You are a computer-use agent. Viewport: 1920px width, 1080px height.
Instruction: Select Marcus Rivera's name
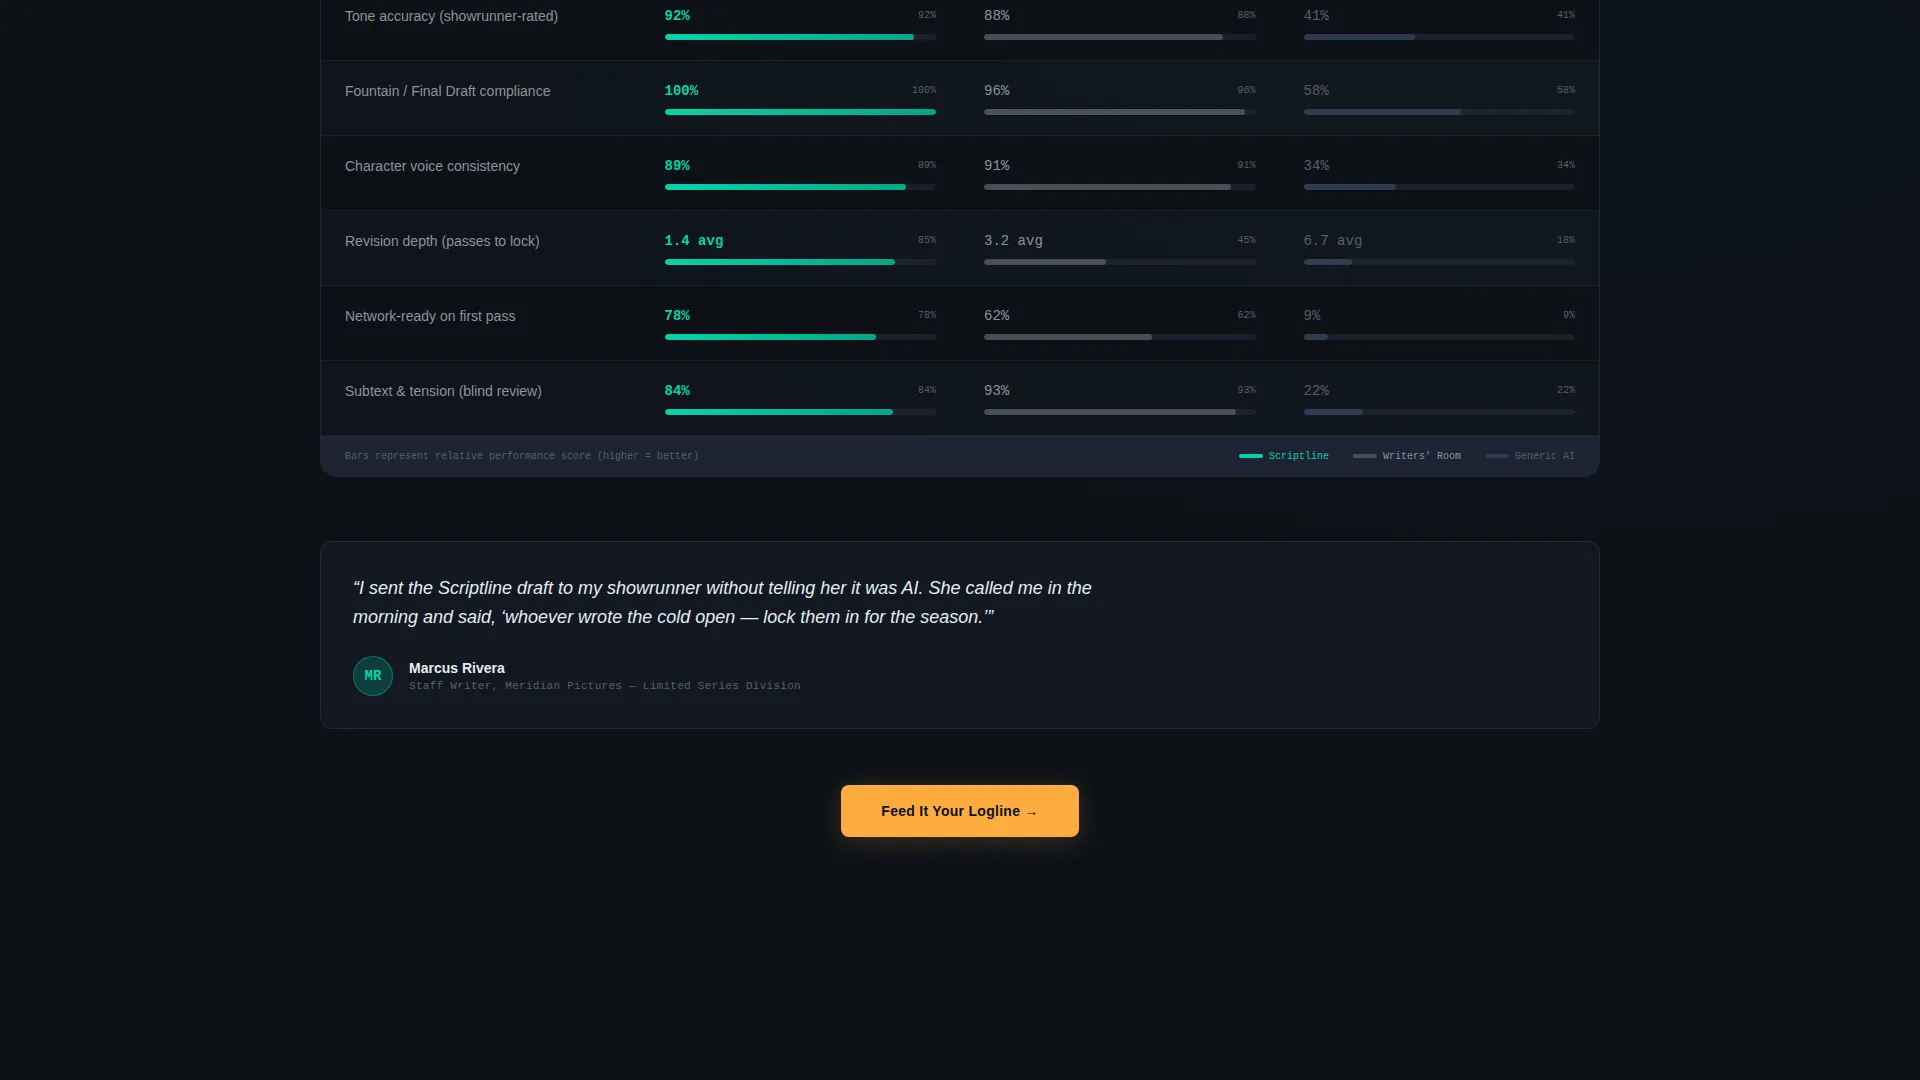457,668
